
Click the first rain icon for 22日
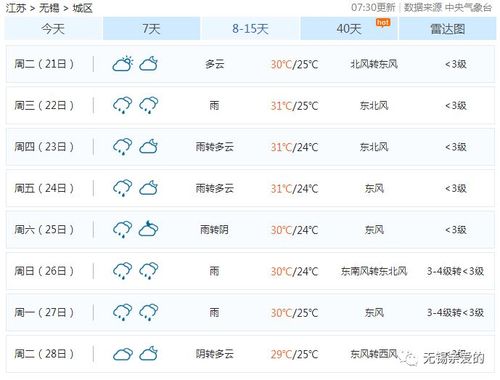123,105
